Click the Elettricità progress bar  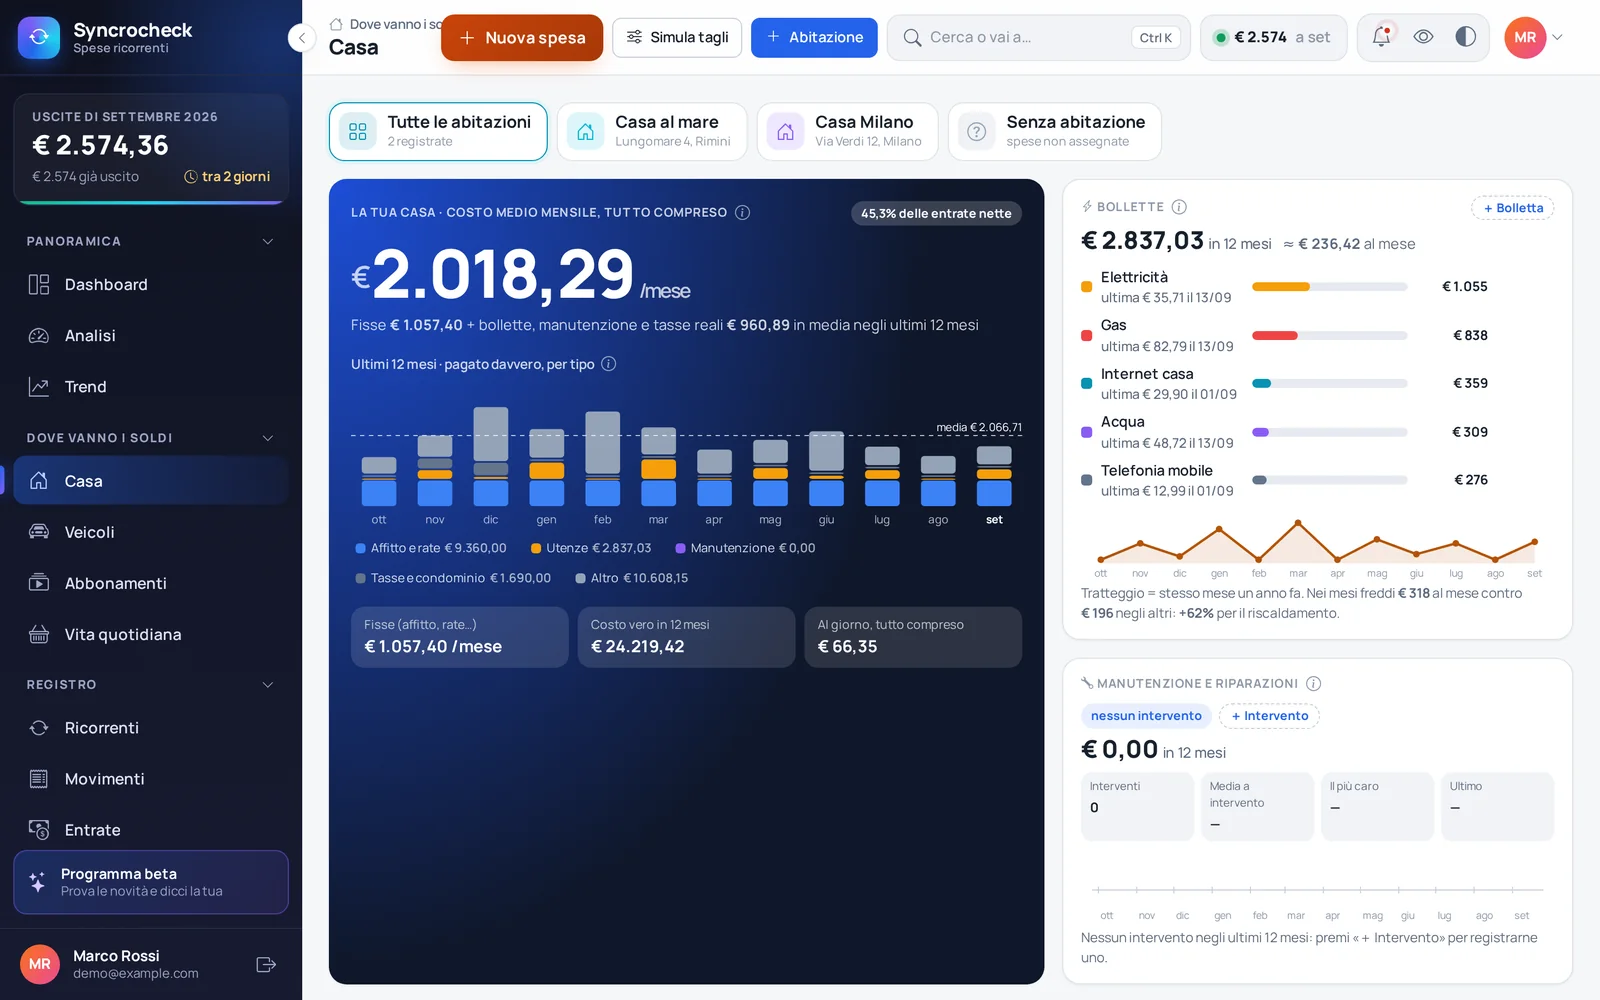(1329, 287)
